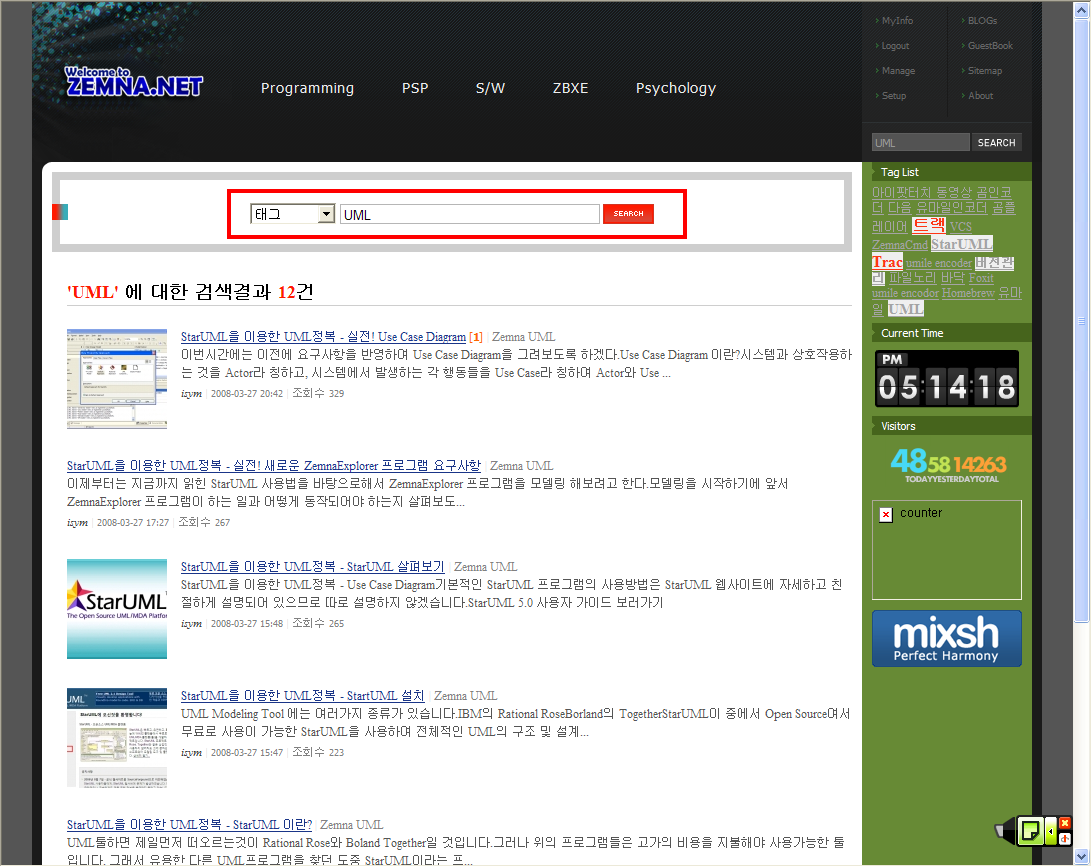This screenshot has width=1092, height=867.
Task: Click the Current Time clock display
Action: click(947, 379)
